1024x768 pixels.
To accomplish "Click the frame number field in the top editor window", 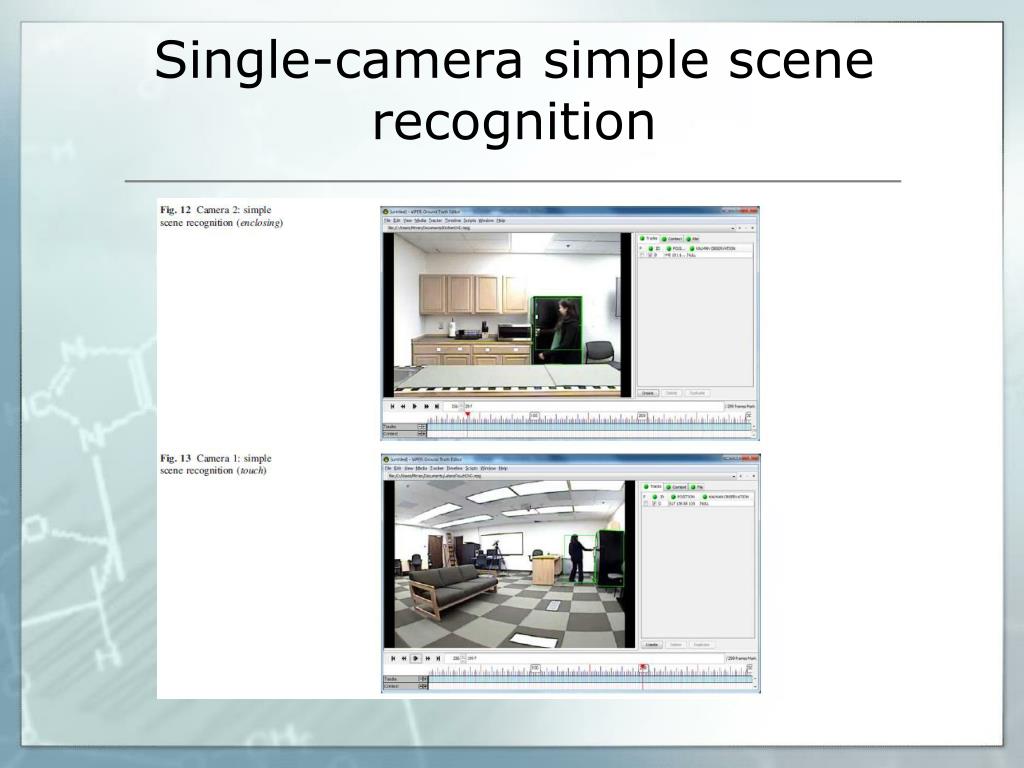I will [453, 406].
